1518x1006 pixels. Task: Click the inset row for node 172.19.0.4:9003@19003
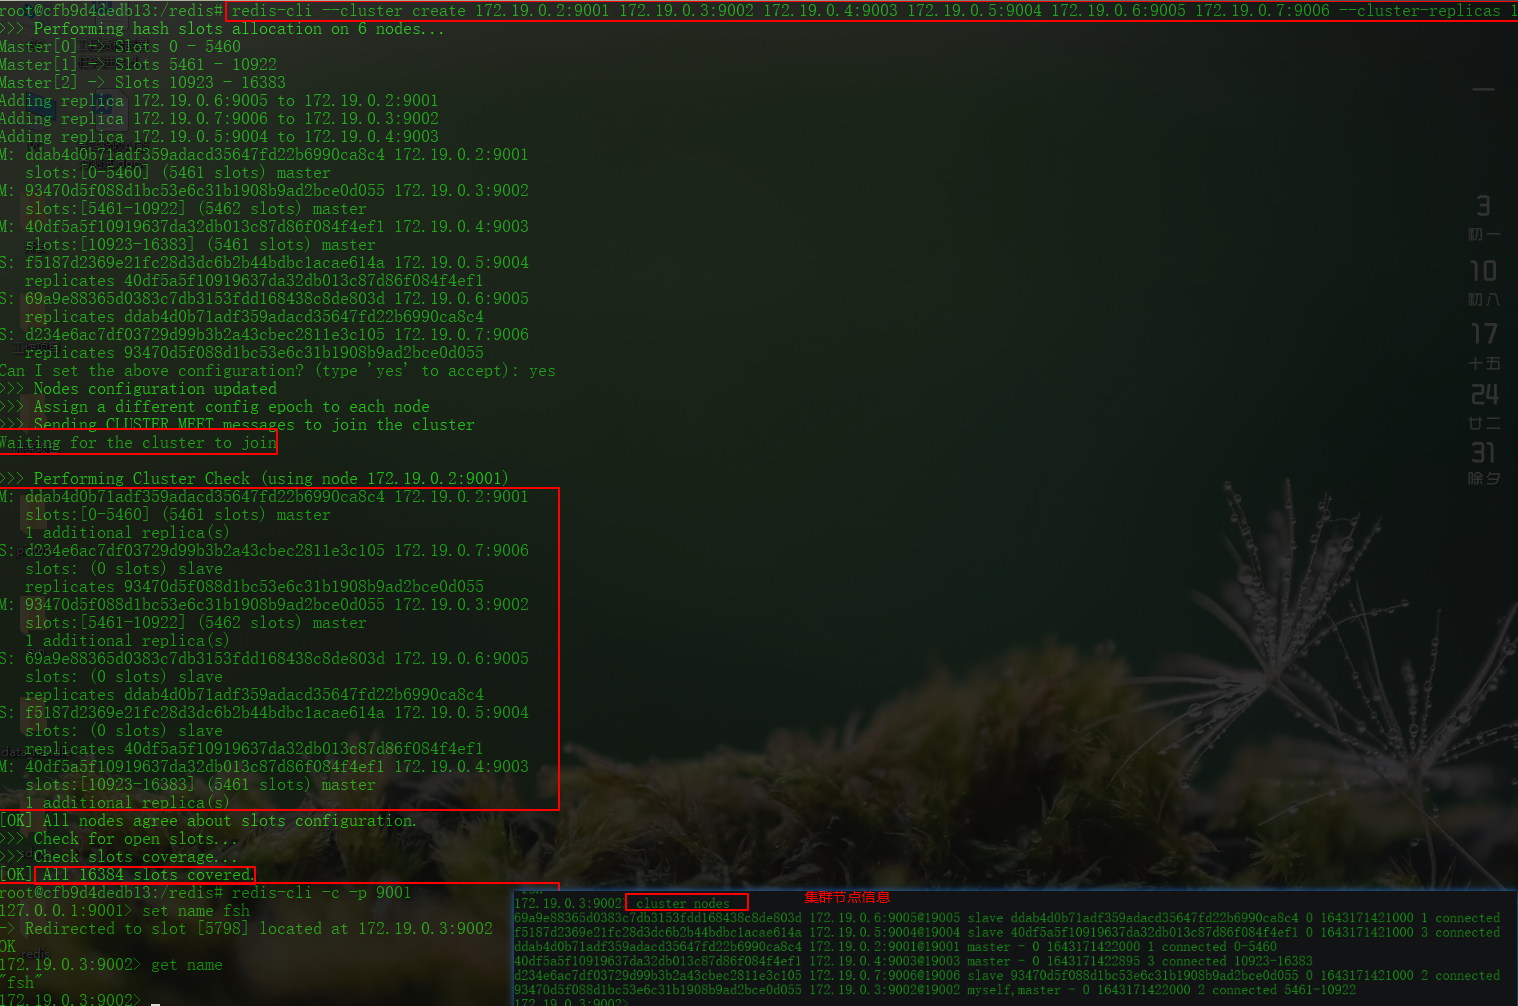pyautogui.click(x=914, y=961)
